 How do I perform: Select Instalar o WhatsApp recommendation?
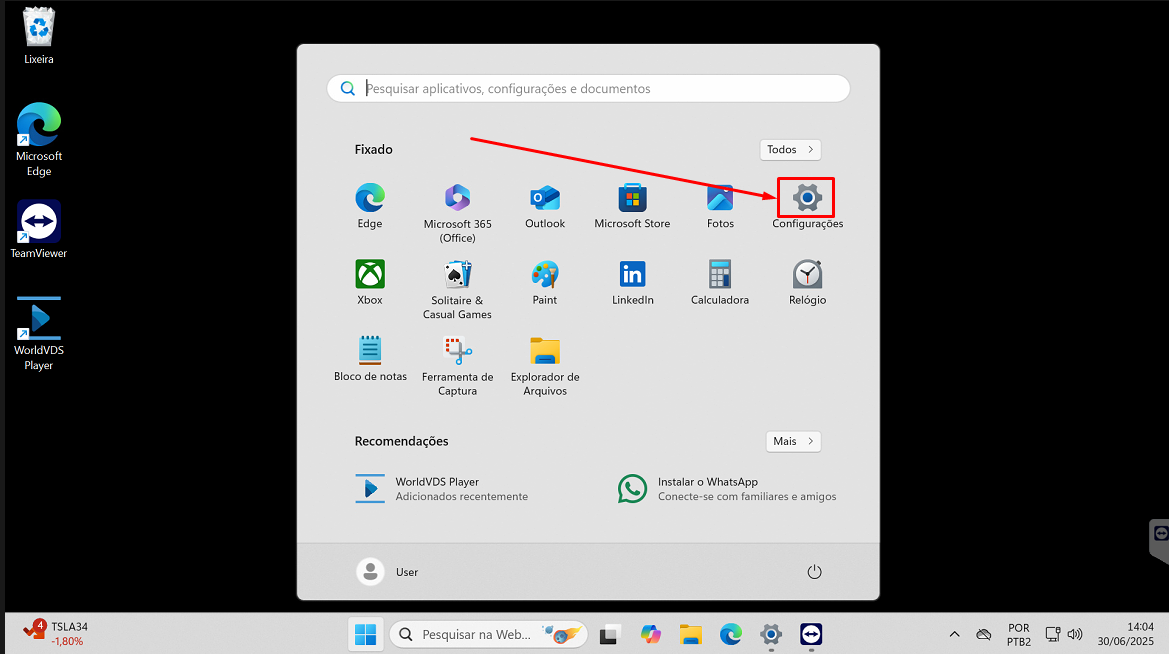pos(727,489)
